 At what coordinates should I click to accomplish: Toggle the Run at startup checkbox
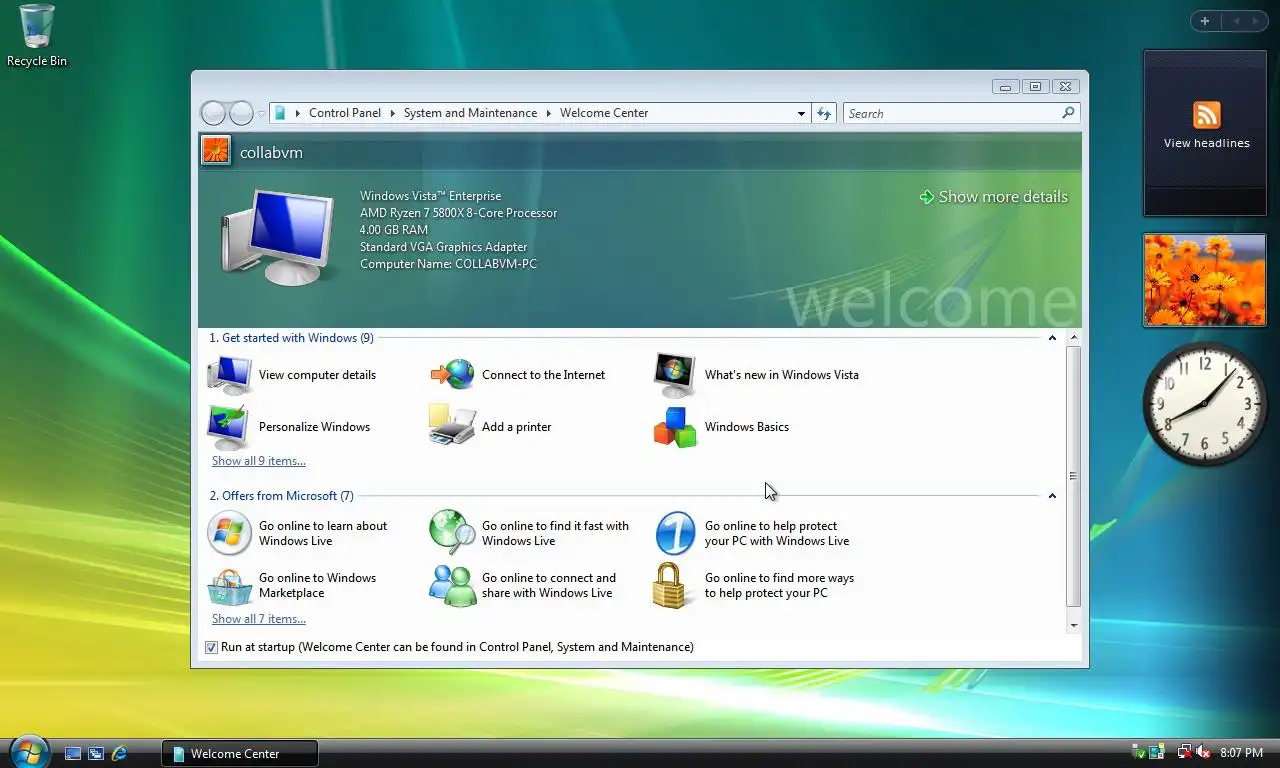[211, 647]
